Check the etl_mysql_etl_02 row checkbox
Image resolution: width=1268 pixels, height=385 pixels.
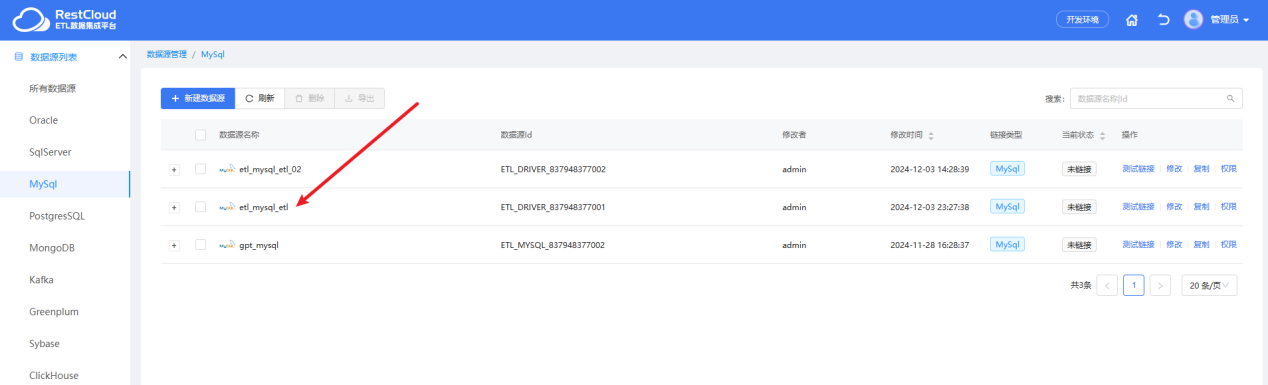(x=200, y=169)
